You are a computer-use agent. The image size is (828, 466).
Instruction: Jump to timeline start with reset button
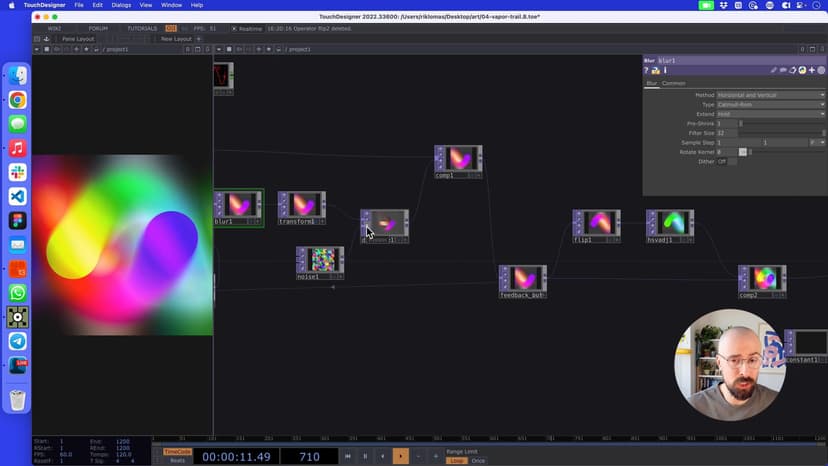point(347,456)
